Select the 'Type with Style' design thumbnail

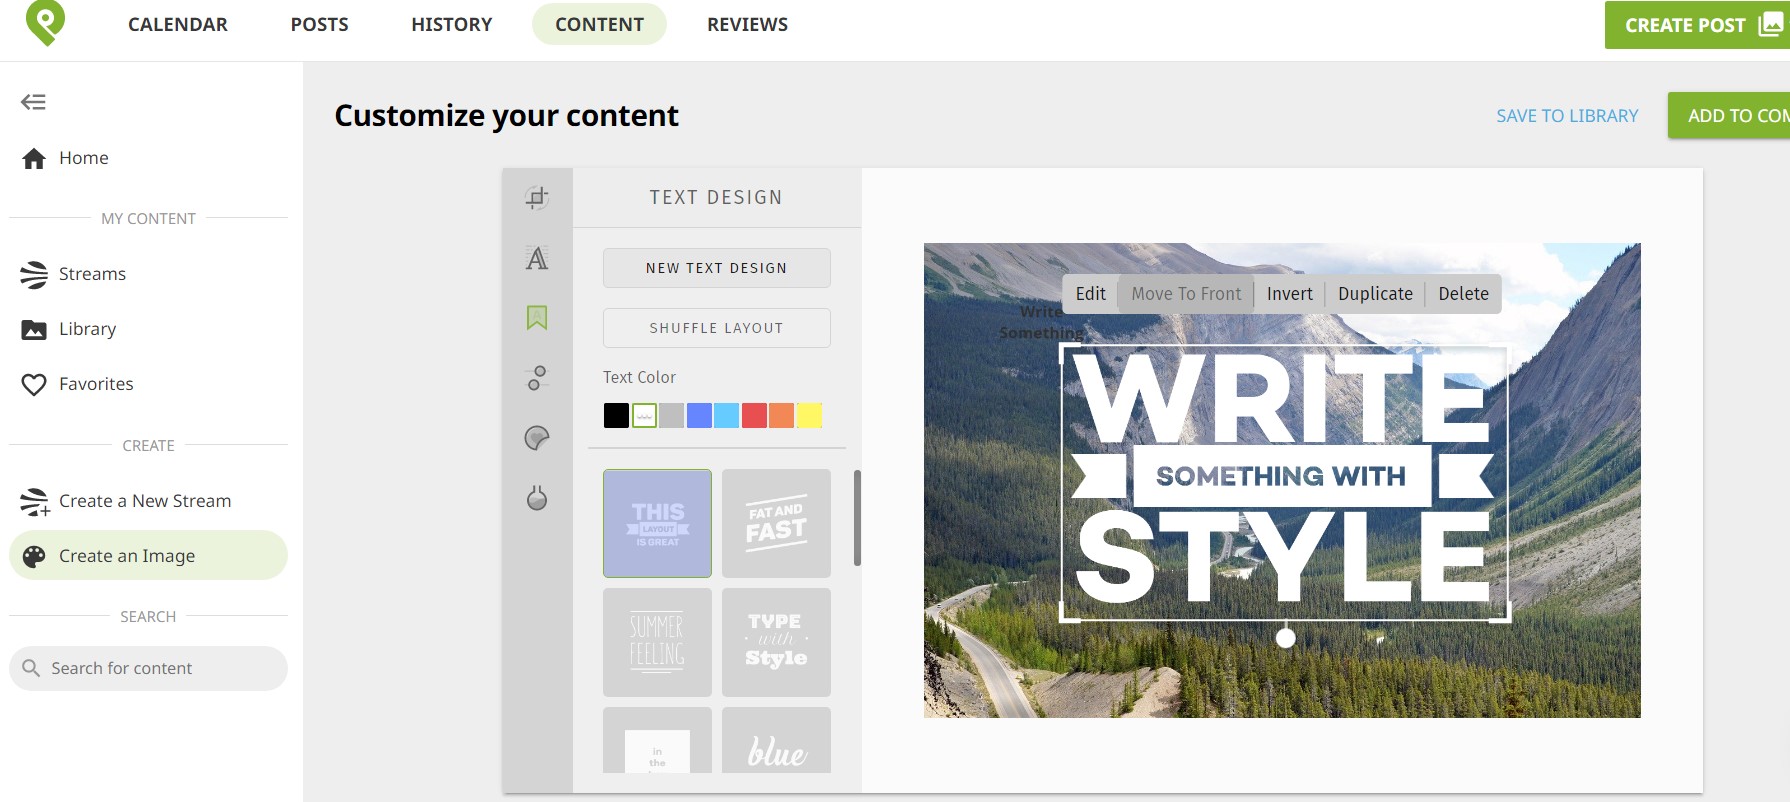(776, 642)
